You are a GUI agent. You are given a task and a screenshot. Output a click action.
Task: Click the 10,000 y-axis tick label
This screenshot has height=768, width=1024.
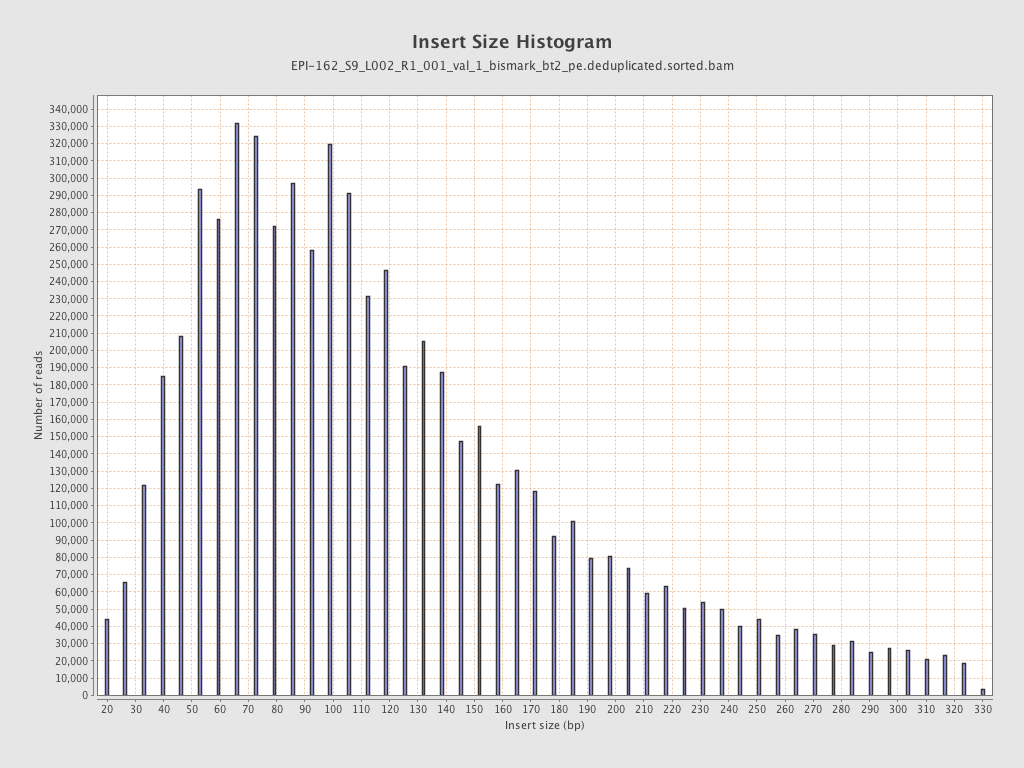tap(70, 678)
